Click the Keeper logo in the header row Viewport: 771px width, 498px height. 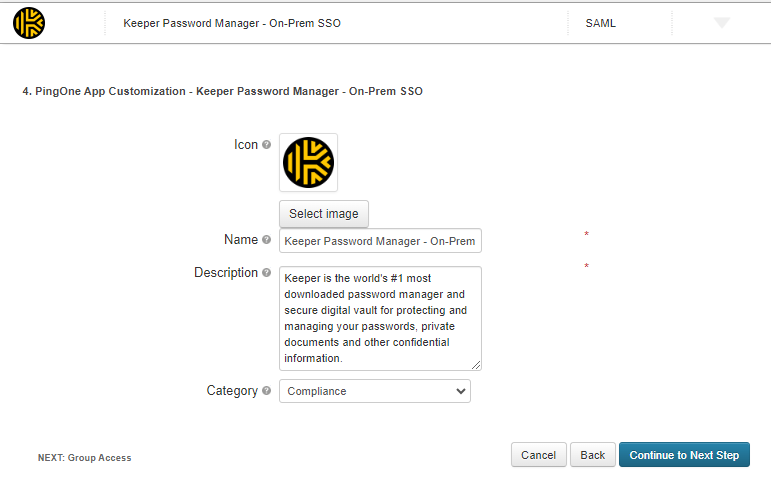[29, 23]
